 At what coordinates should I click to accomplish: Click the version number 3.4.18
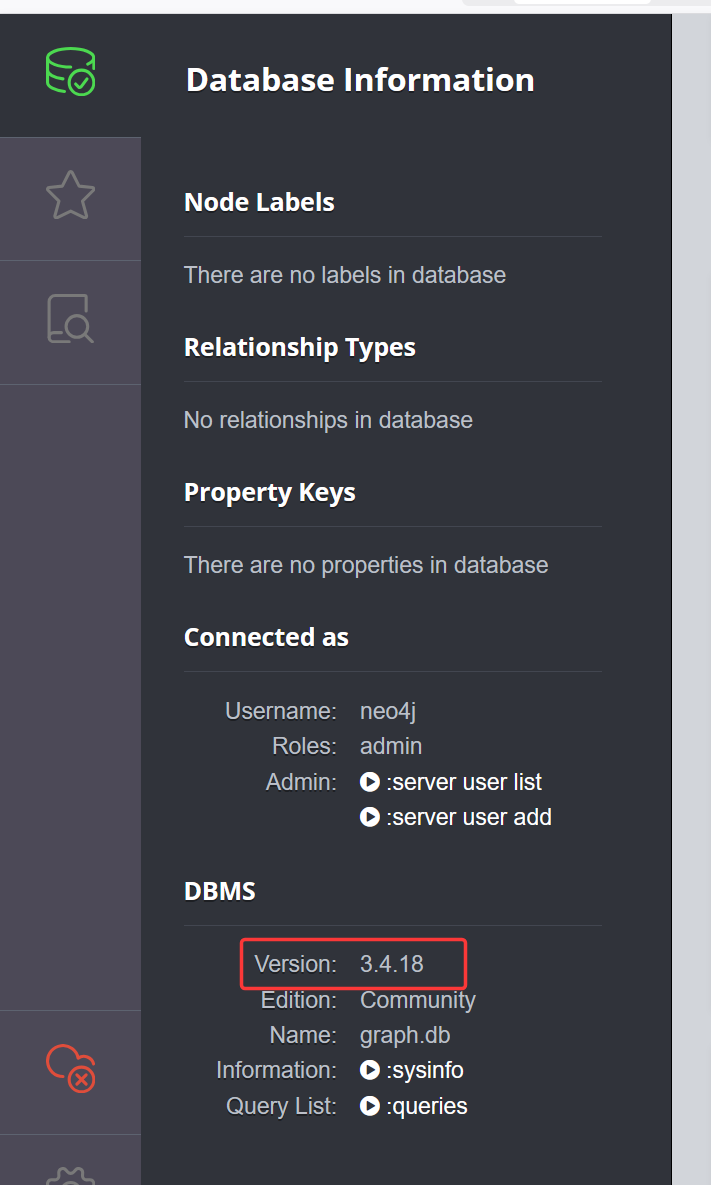click(x=392, y=964)
